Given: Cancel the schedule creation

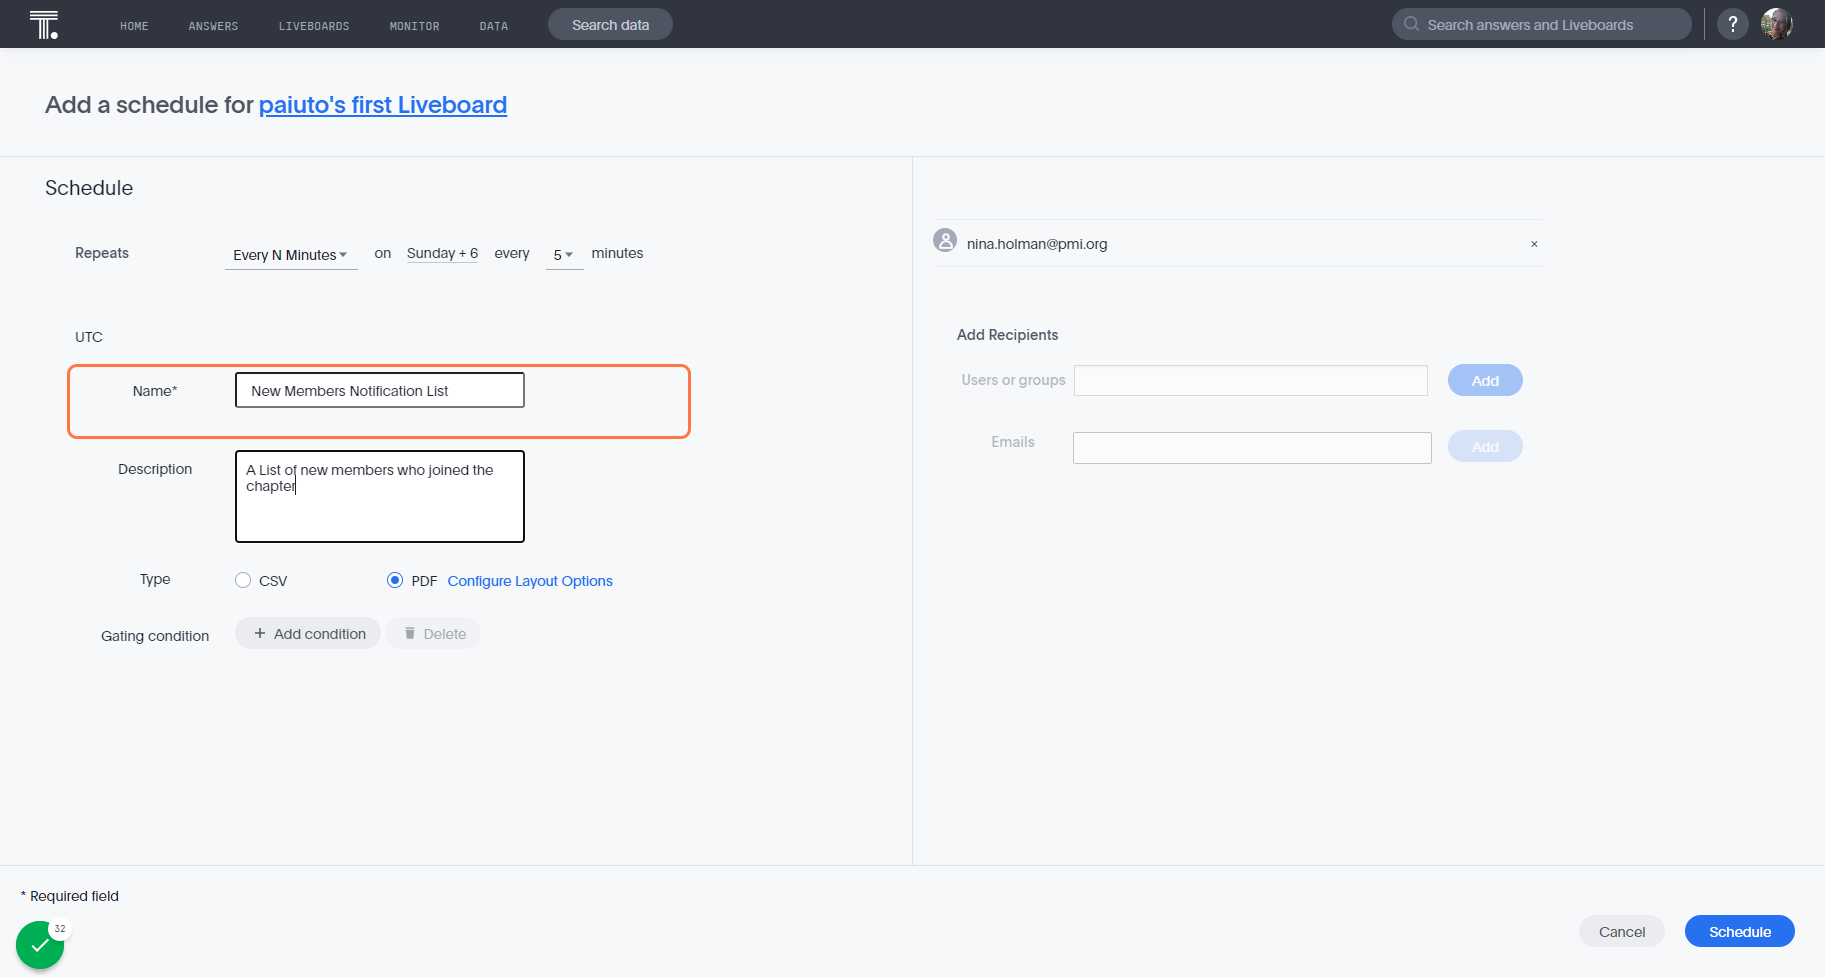Looking at the screenshot, I should pyautogui.click(x=1622, y=931).
